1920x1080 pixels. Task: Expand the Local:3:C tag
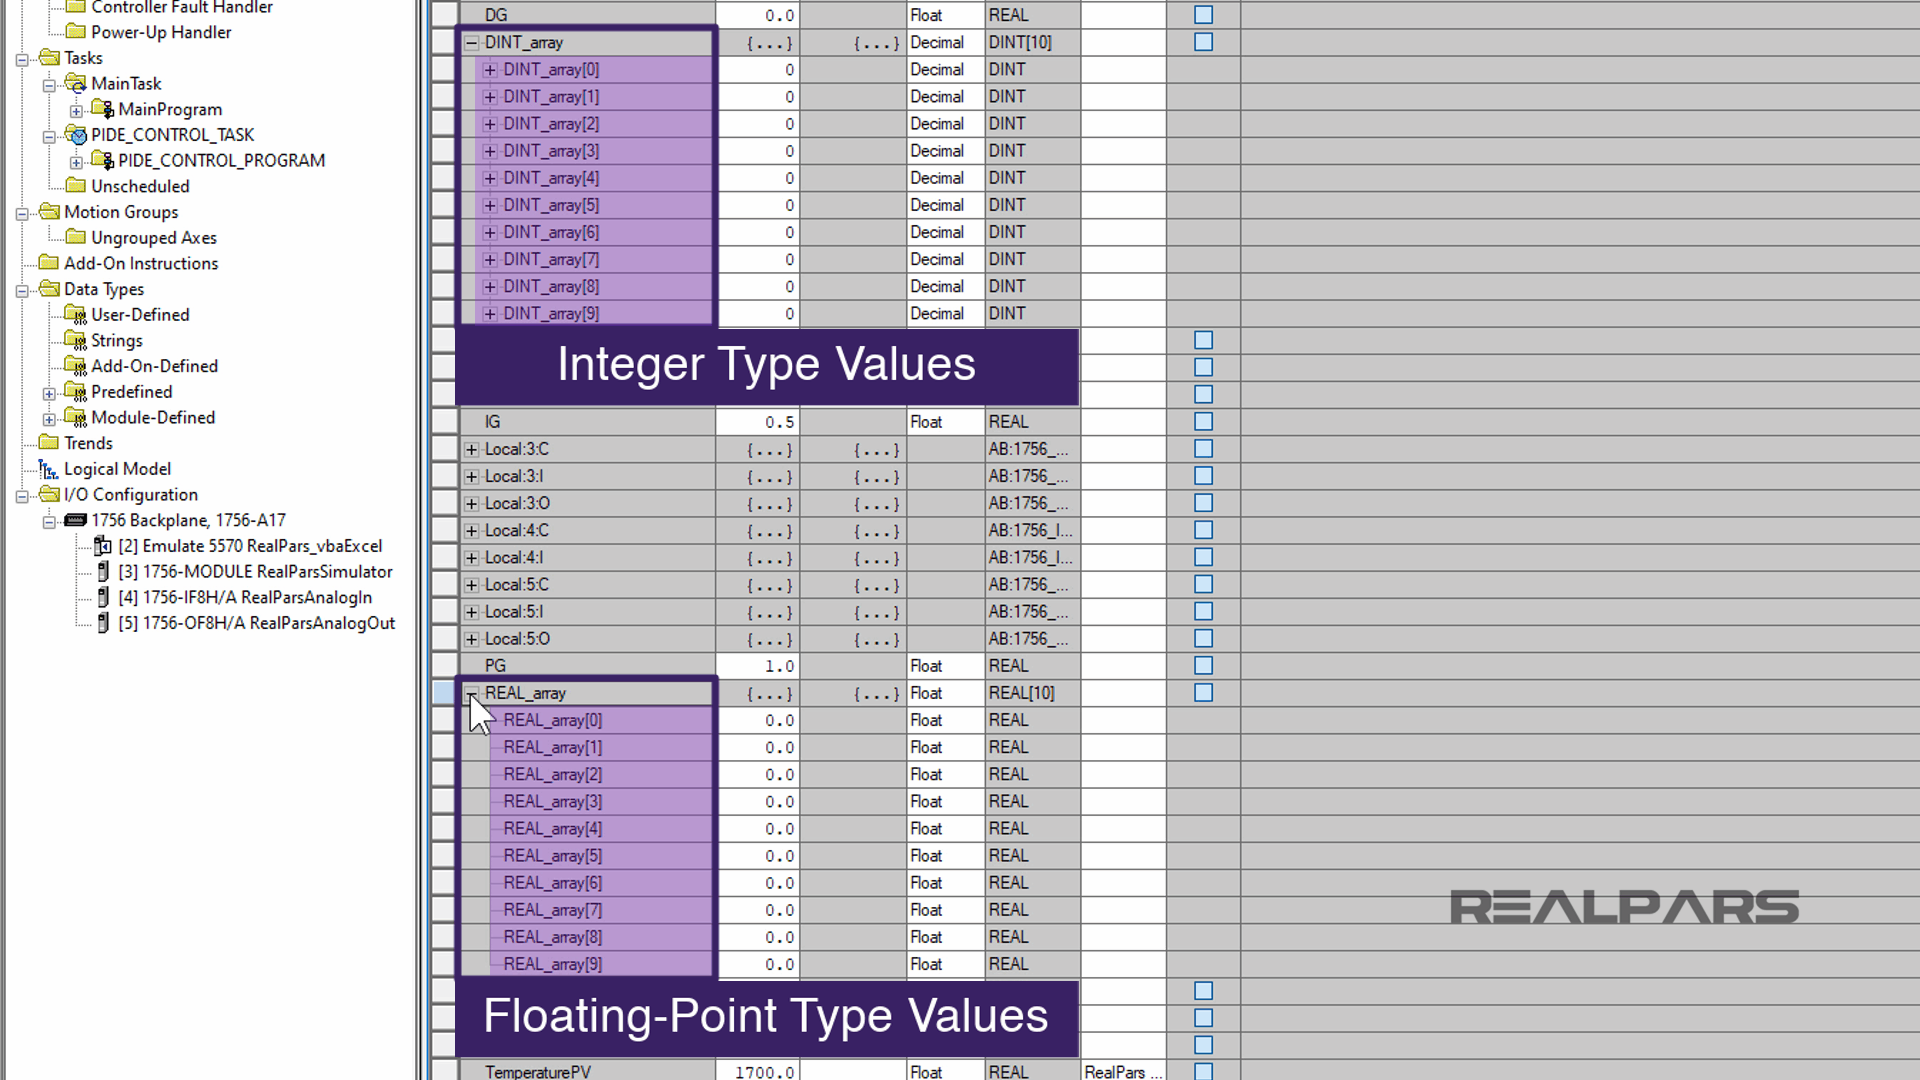pyautogui.click(x=470, y=449)
